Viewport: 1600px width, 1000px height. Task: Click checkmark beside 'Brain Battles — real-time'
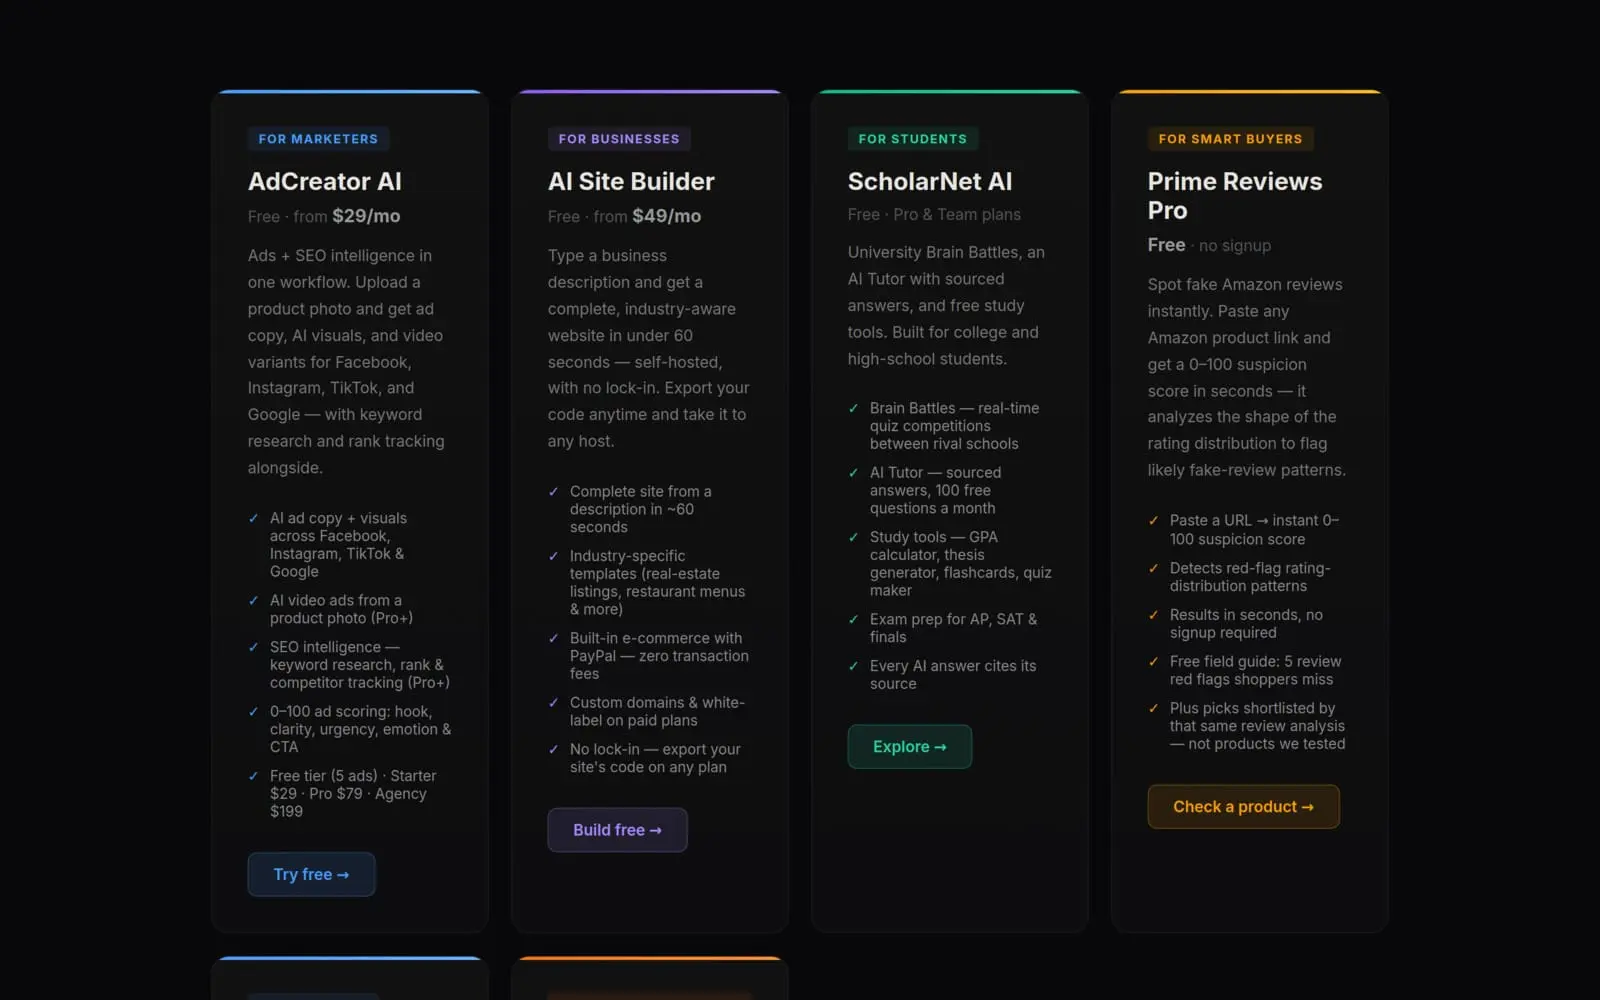point(854,408)
